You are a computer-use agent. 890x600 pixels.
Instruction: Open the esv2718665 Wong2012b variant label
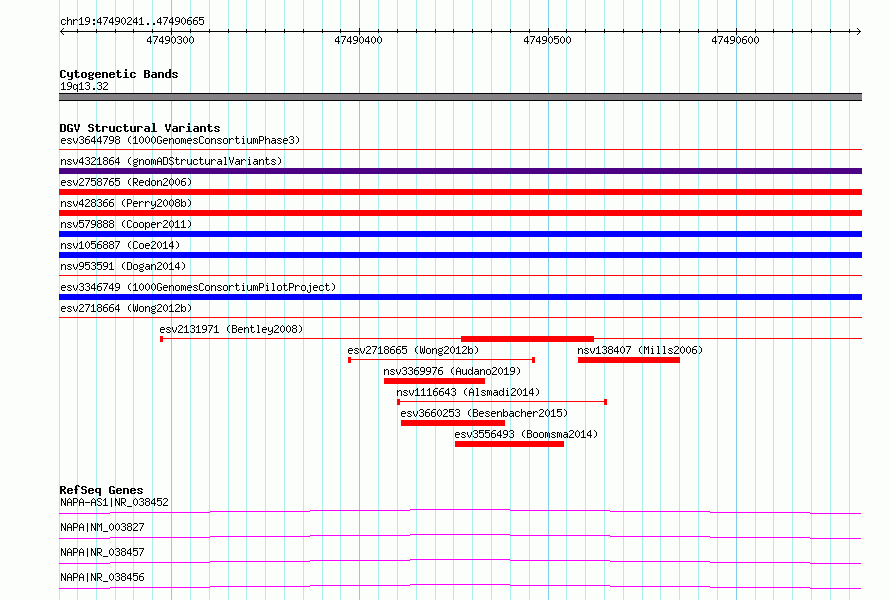coord(413,350)
